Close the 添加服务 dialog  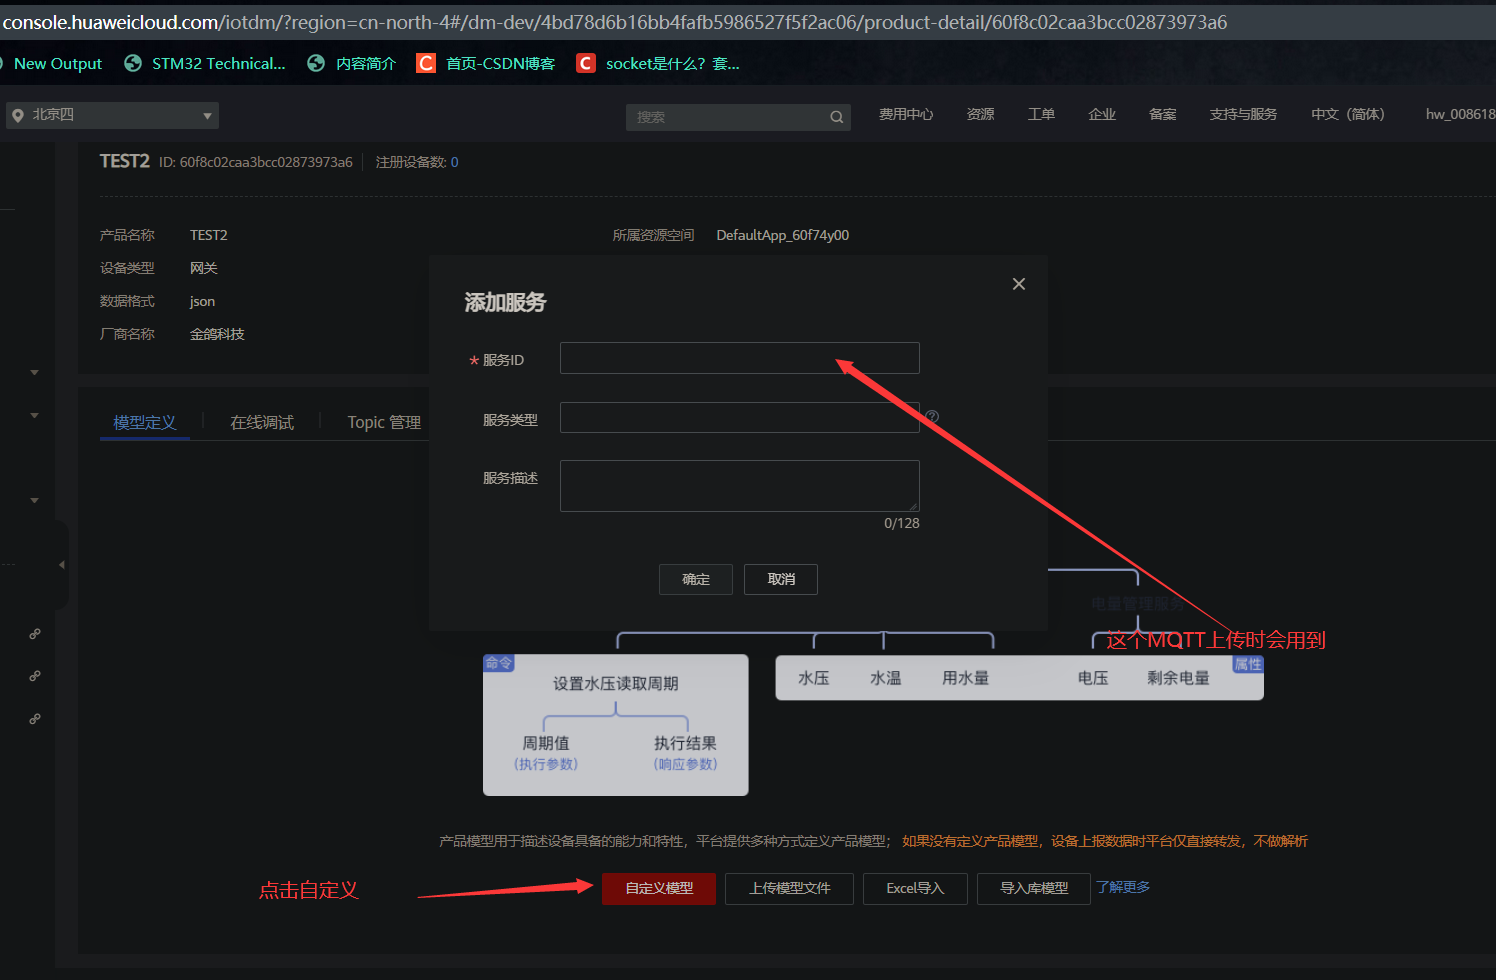pos(1019,284)
